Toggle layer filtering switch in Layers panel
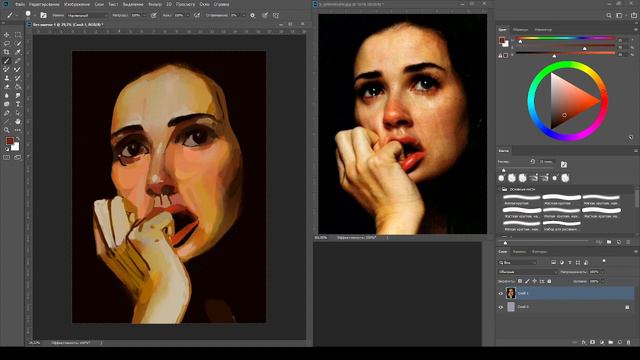This screenshot has width=640, height=360. click(x=604, y=261)
